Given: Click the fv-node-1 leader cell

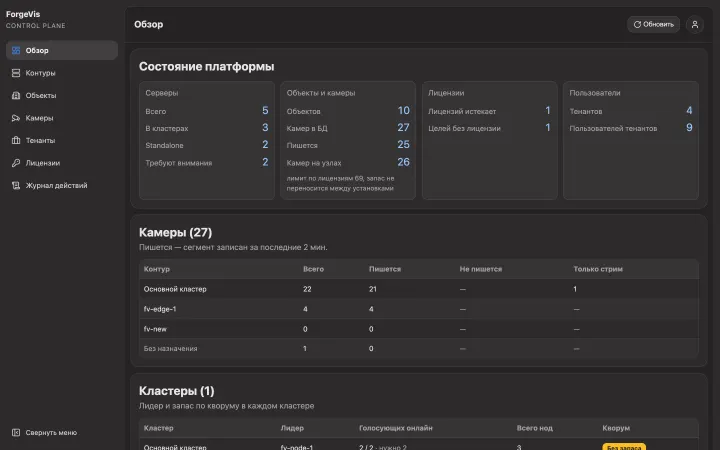Looking at the screenshot, I should tap(297, 447).
